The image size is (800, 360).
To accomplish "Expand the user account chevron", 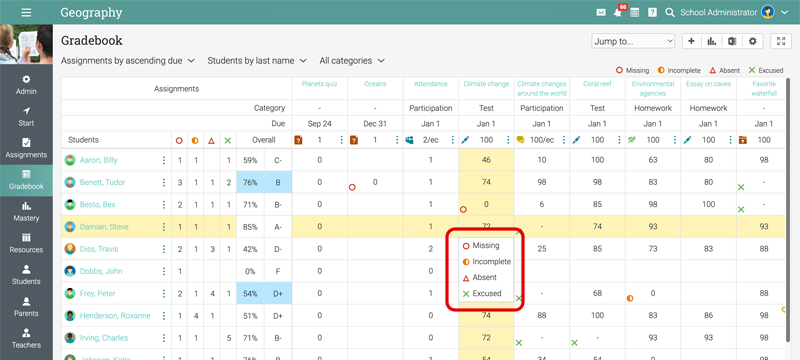I will point(785,13).
